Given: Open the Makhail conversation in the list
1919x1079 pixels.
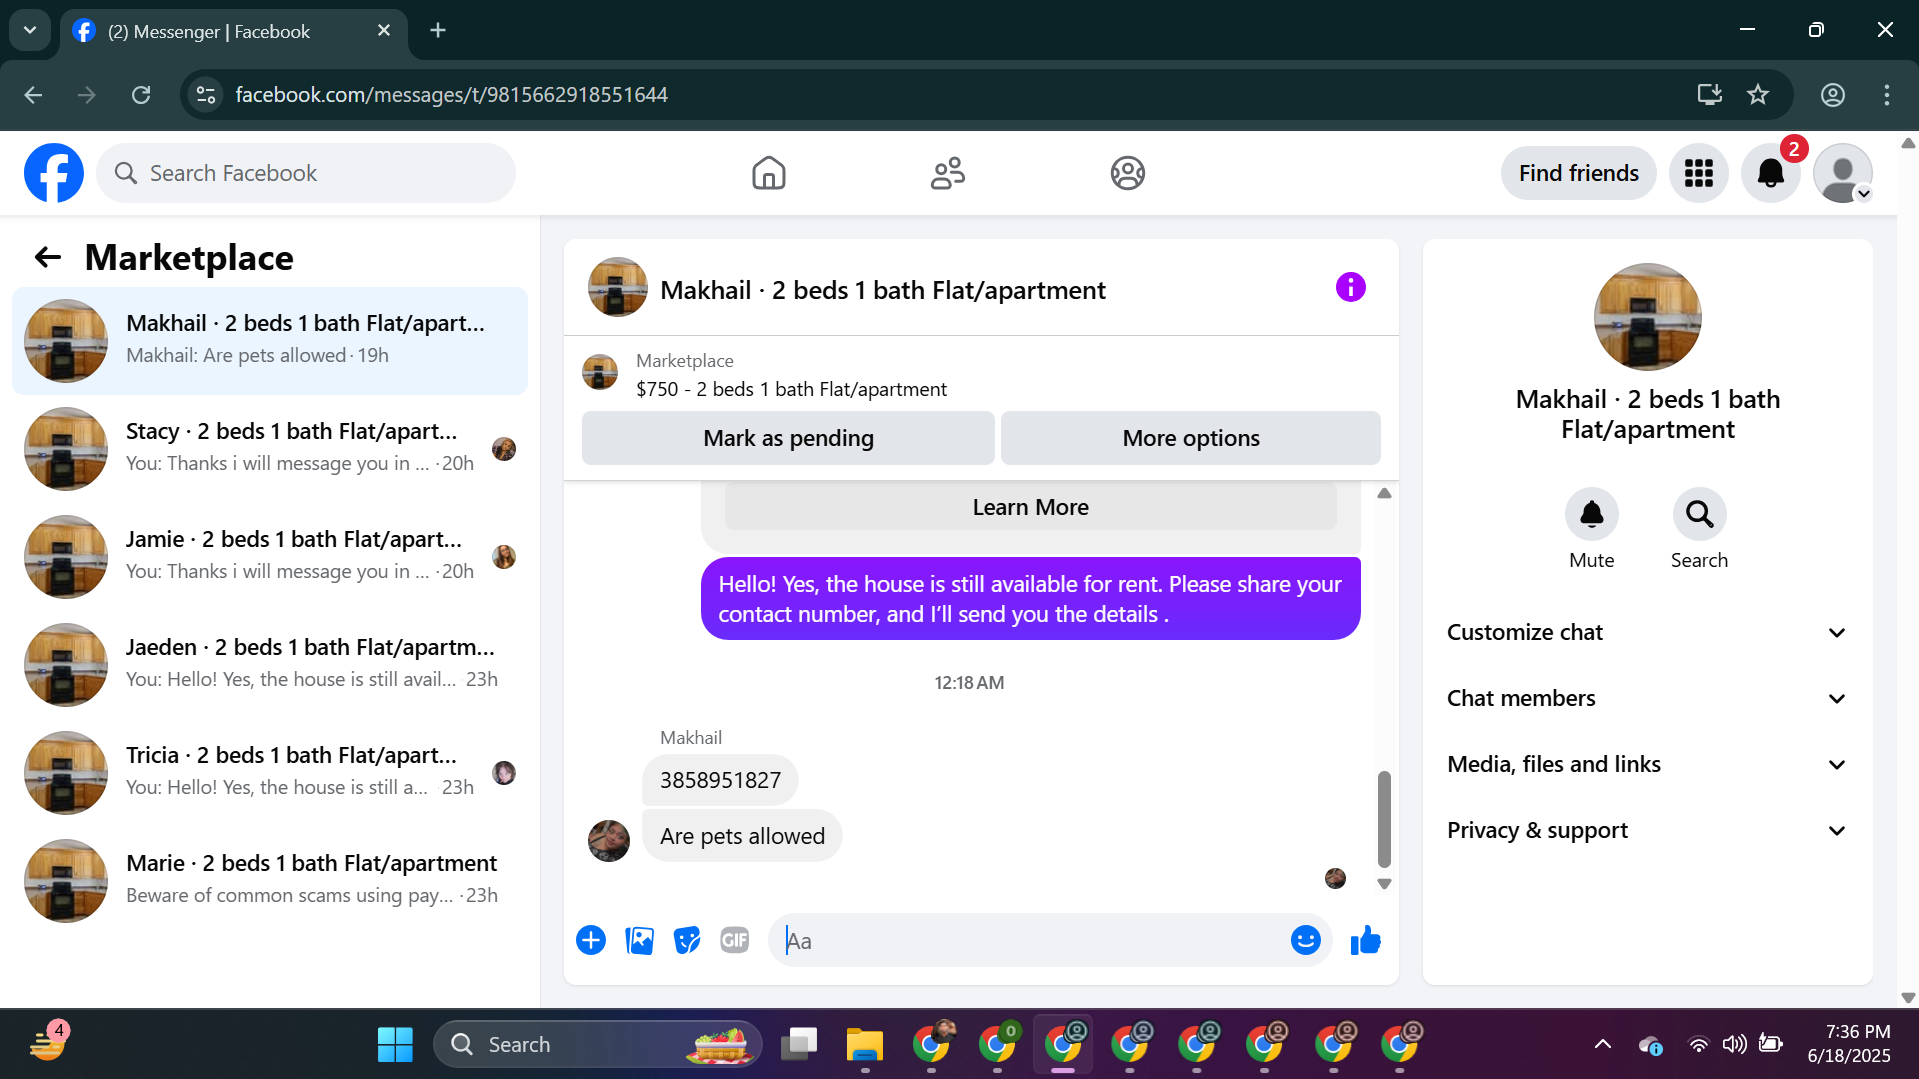Looking at the screenshot, I should (x=270, y=341).
